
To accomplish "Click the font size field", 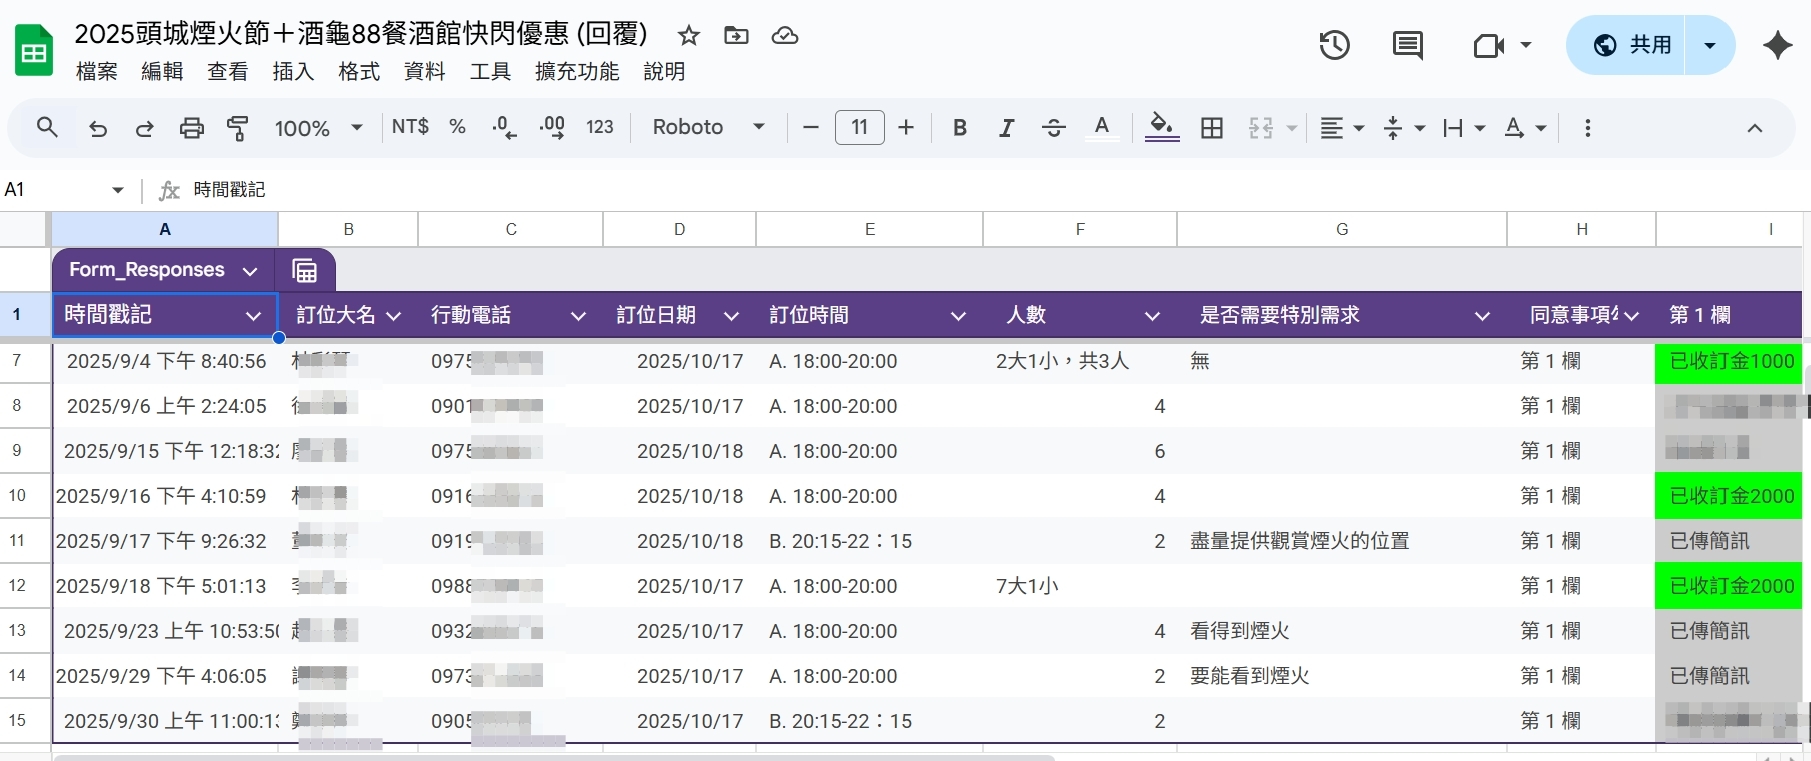I will click(x=860, y=127).
